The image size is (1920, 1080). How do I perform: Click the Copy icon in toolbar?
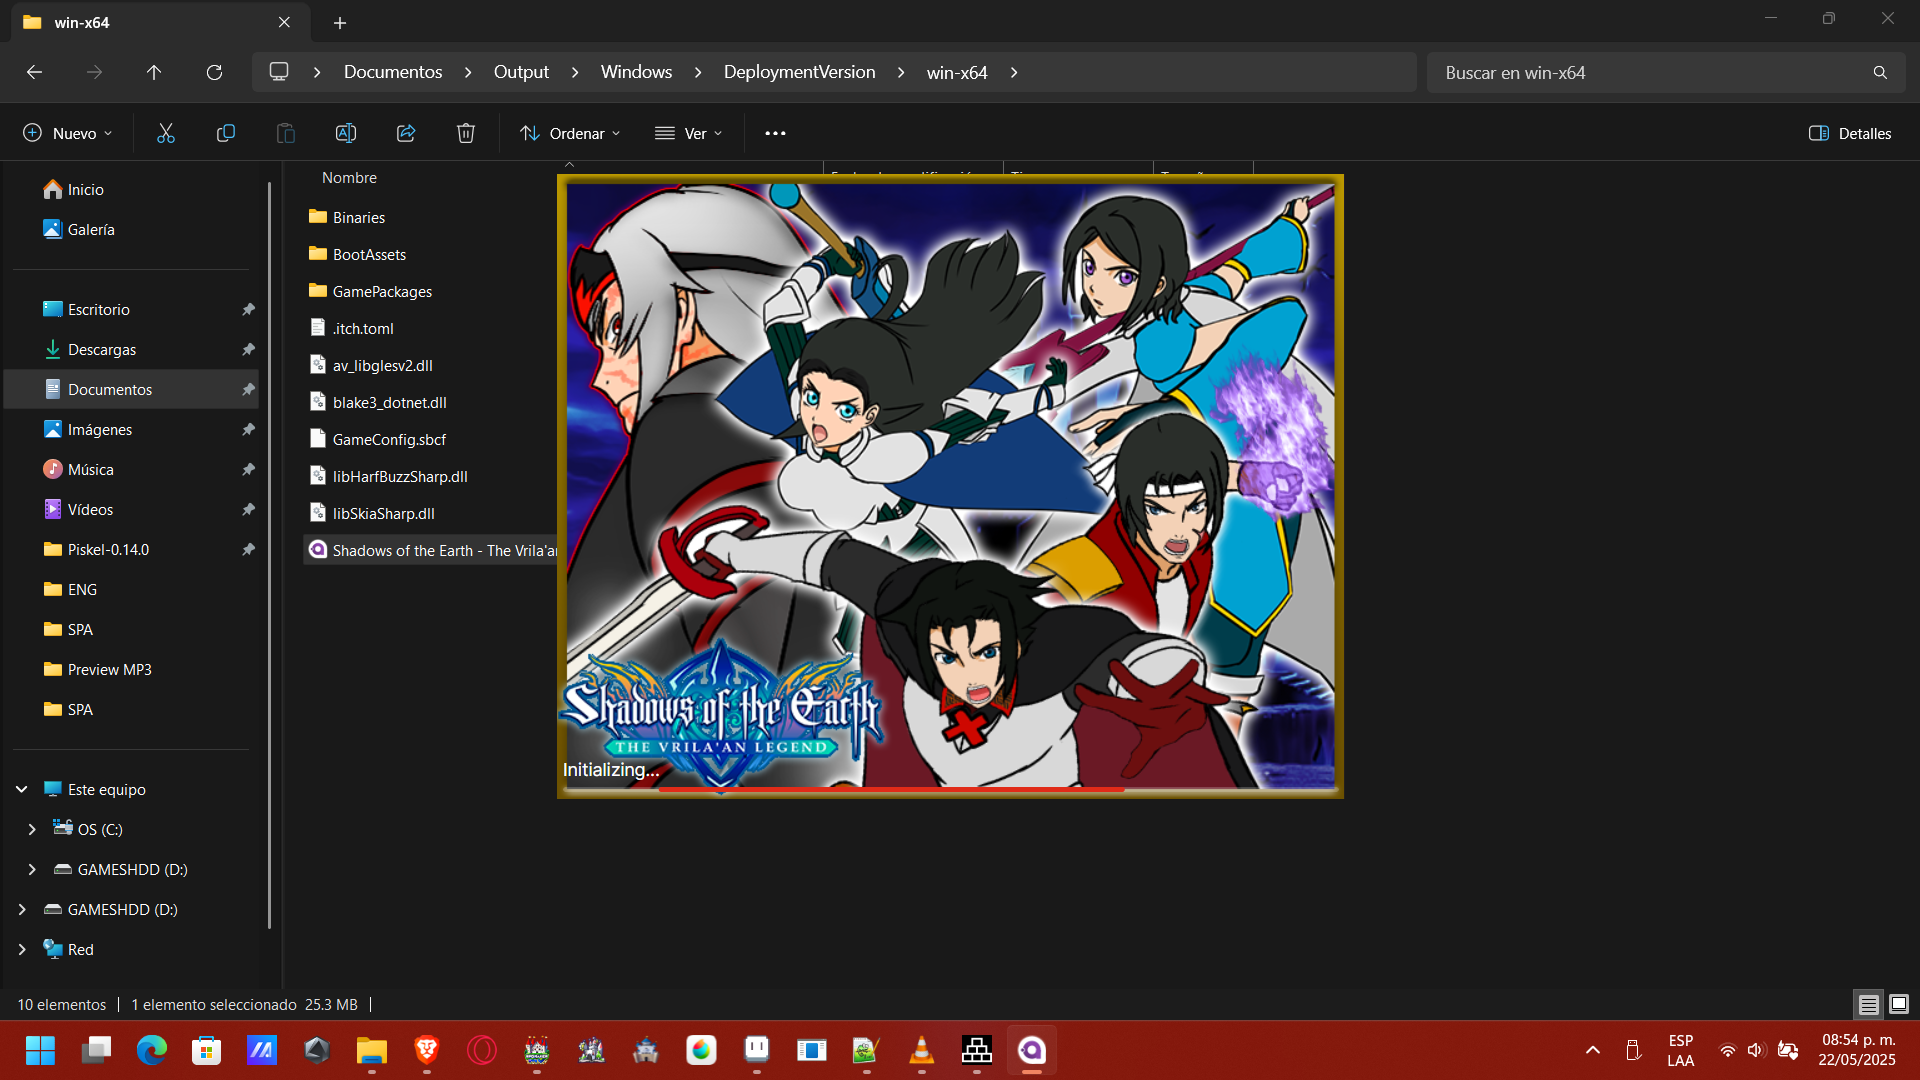click(x=226, y=133)
